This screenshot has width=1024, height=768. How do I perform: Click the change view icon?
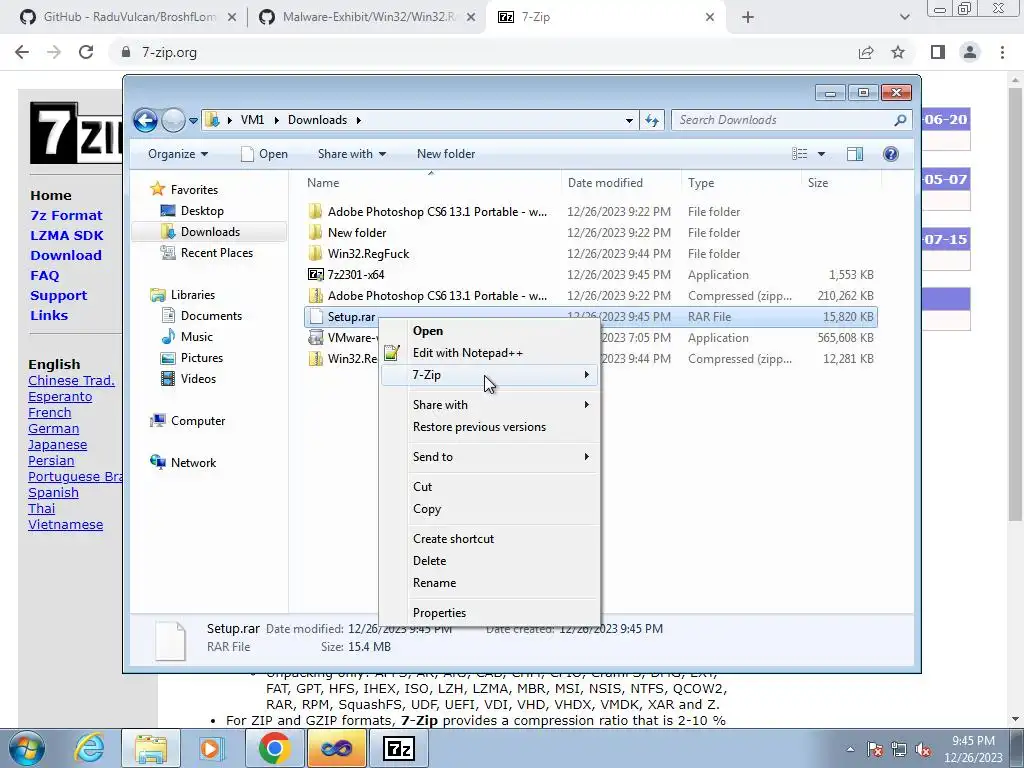(x=799, y=154)
